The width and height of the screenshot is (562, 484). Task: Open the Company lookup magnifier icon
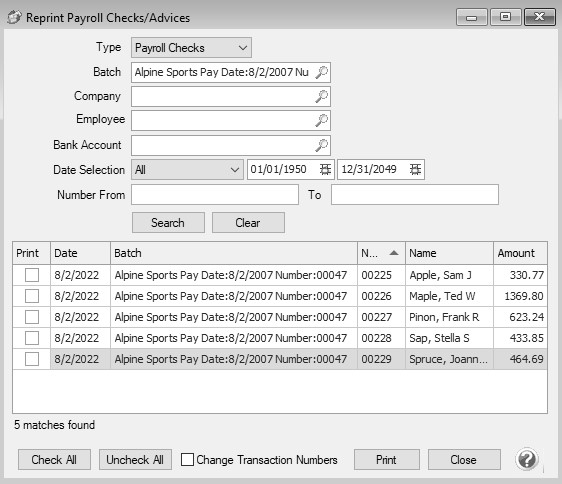pos(322,96)
